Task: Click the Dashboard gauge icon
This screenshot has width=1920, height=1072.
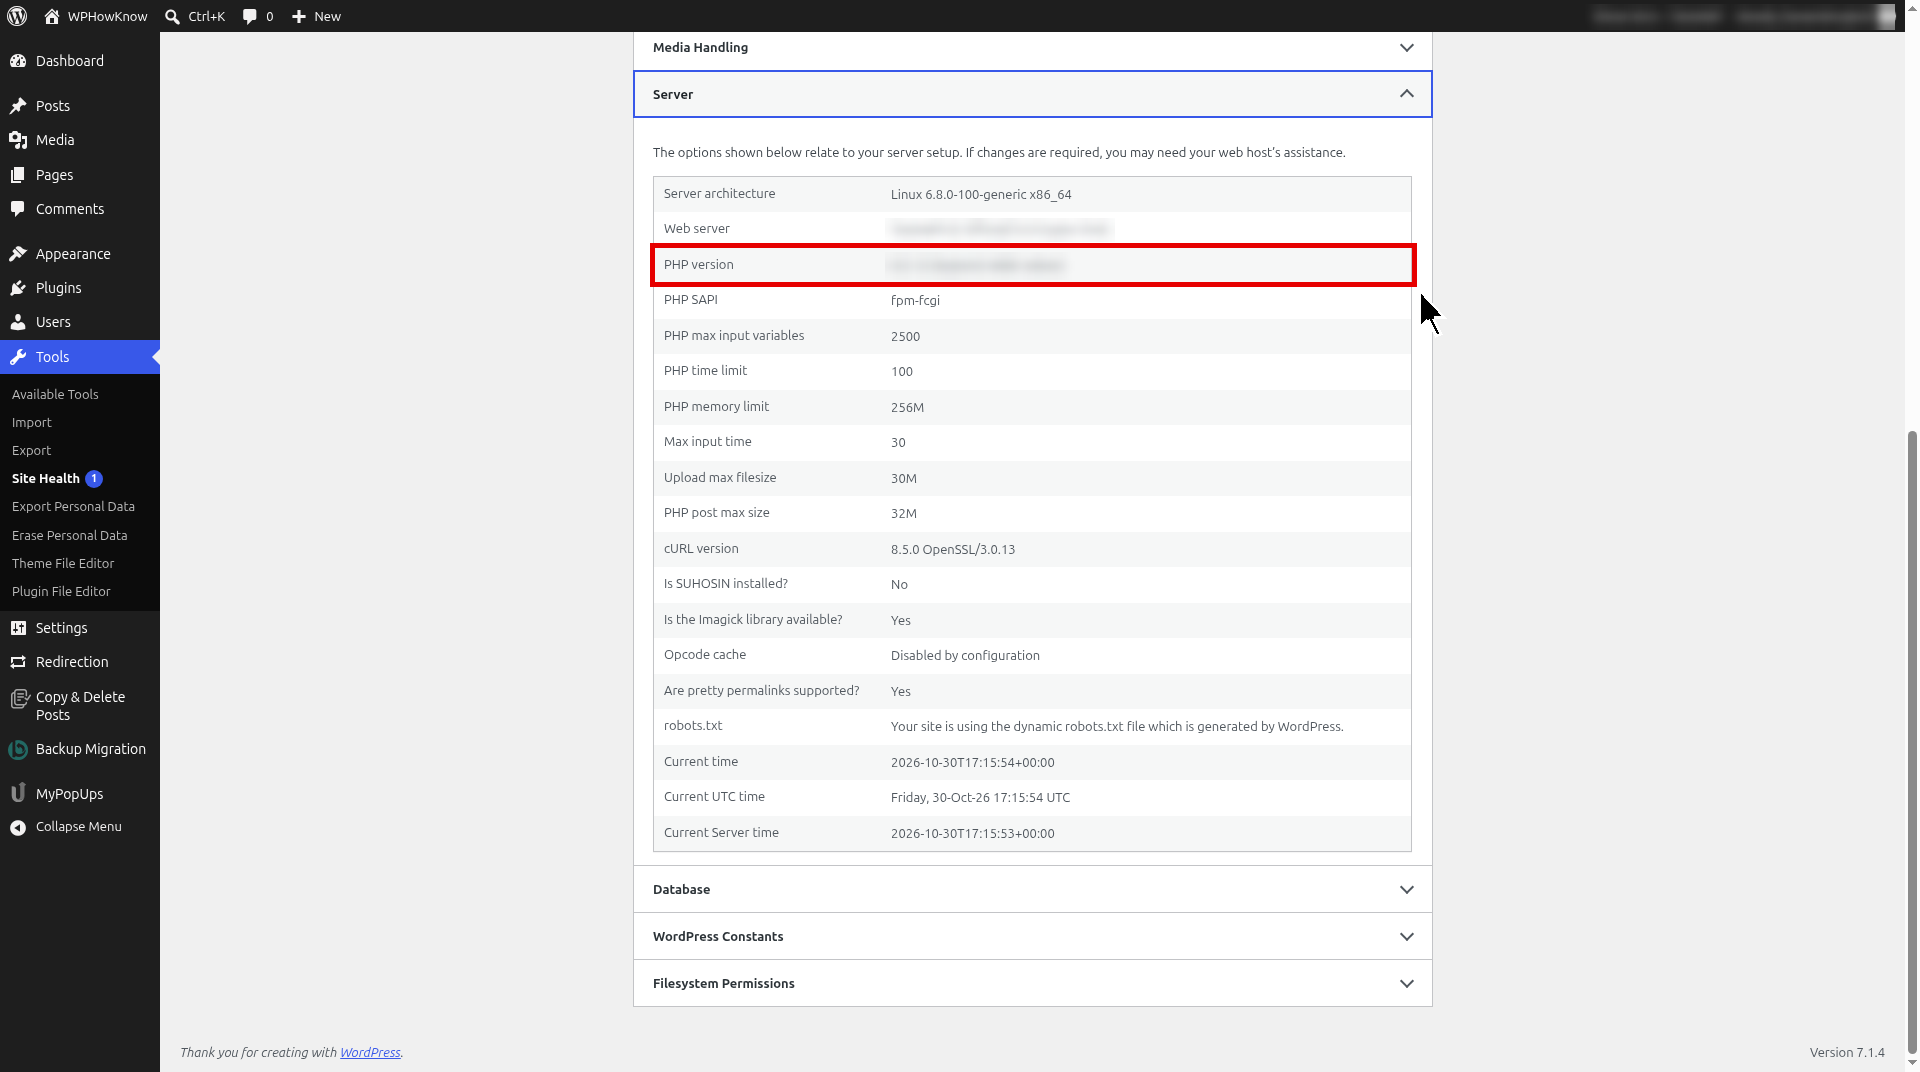Action: [18, 61]
